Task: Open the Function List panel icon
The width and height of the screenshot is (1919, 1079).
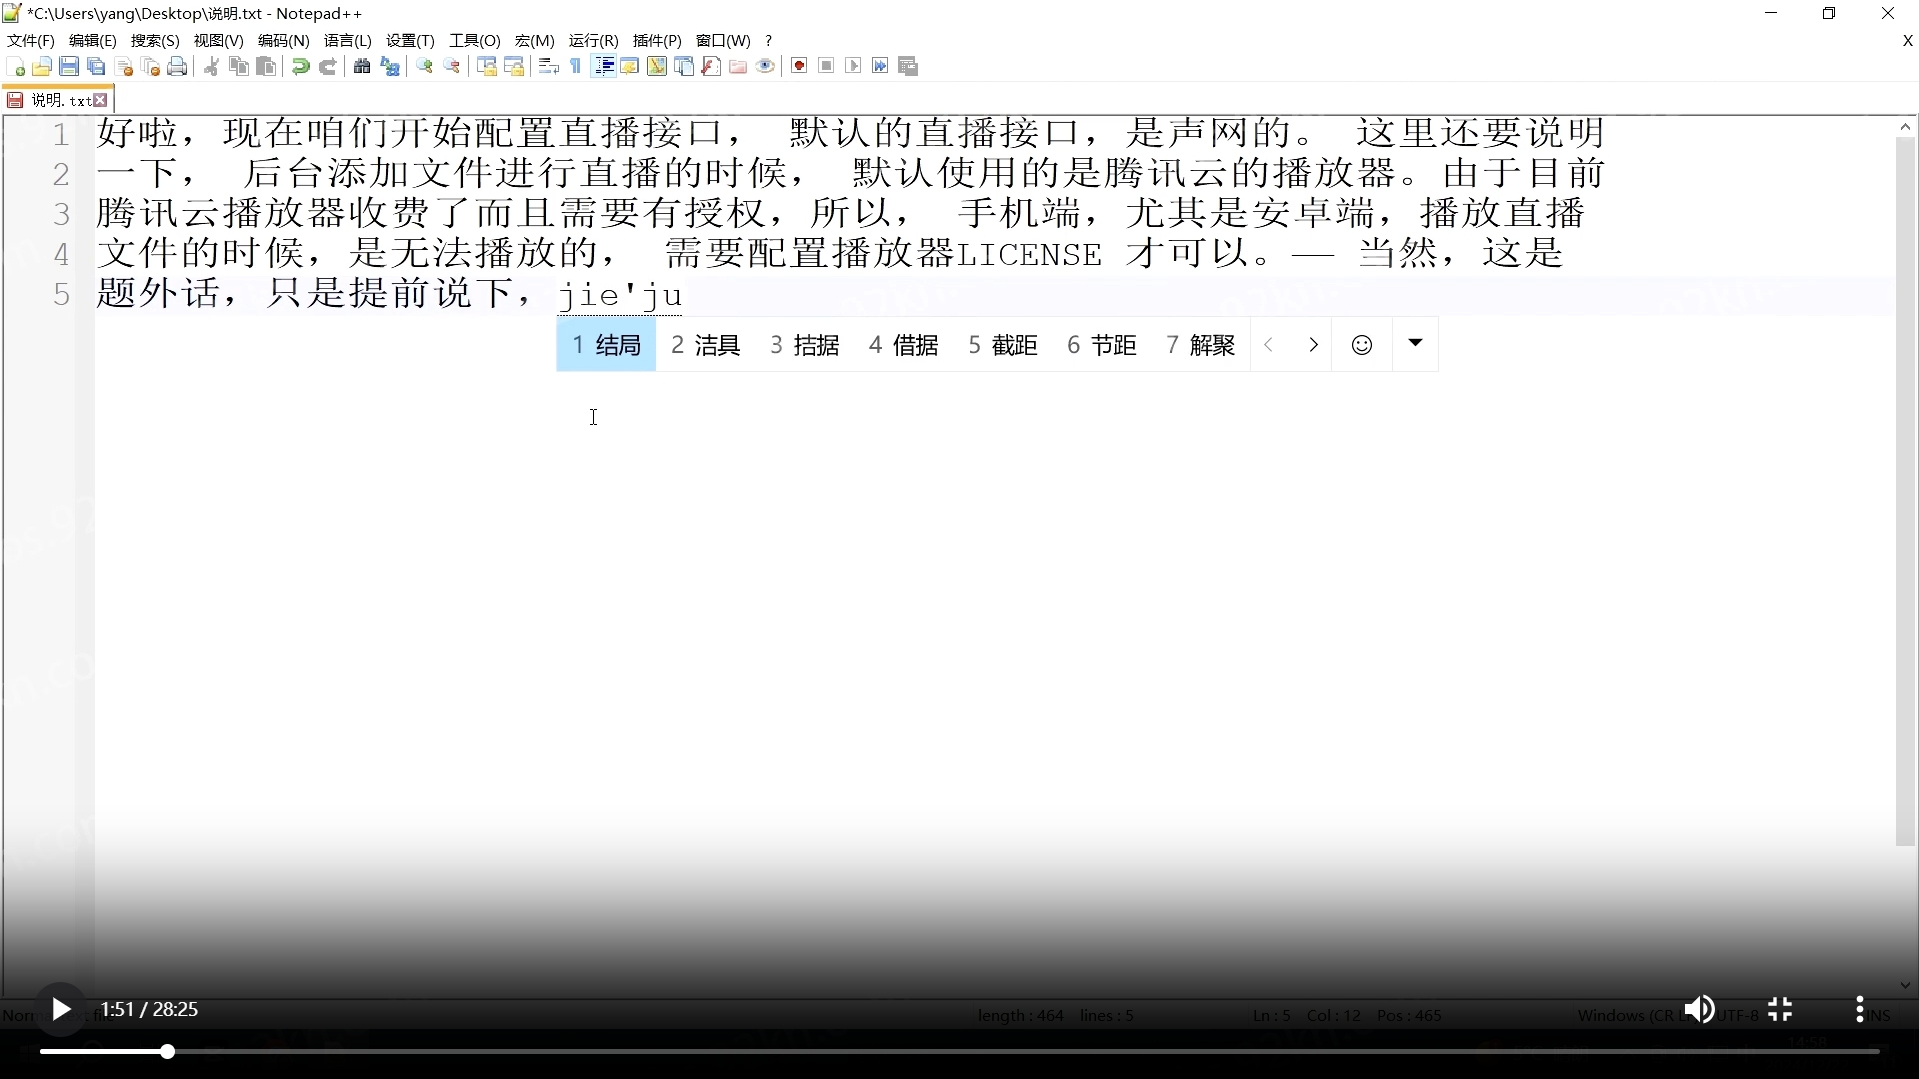Action: click(711, 66)
